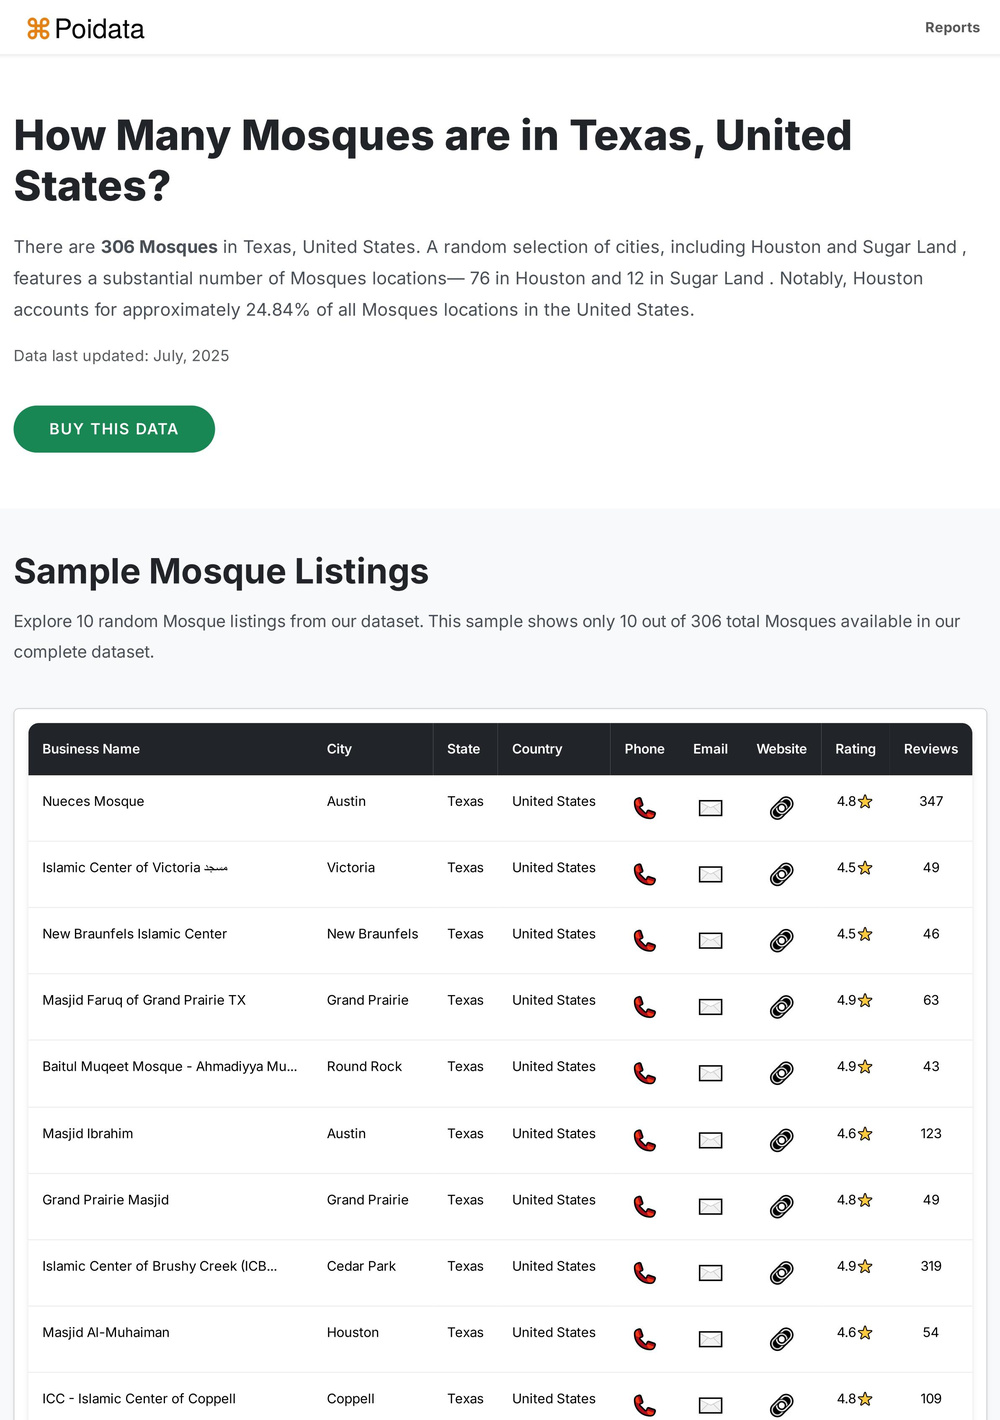This screenshot has width=1000, height=1420.
Task: Click the State column header
Action: point(464,749)
